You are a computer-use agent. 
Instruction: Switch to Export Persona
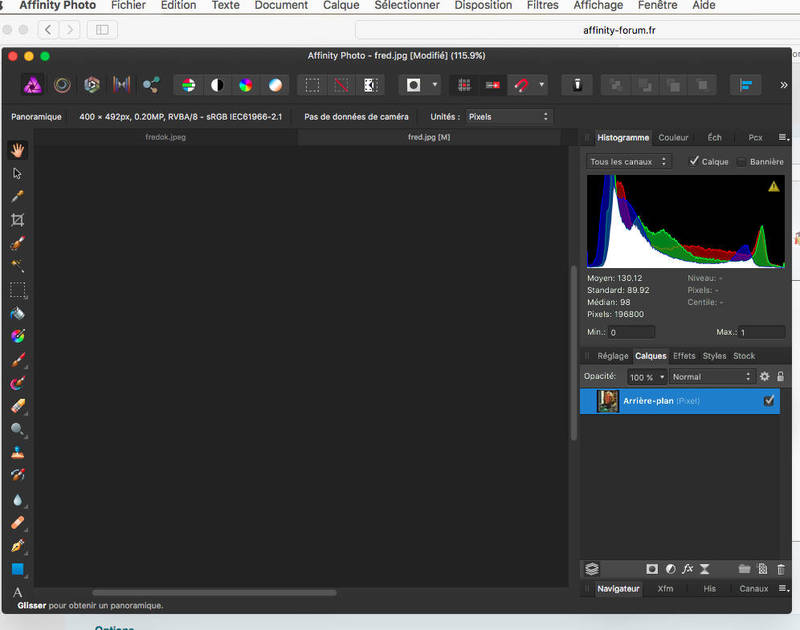click(x=151, y=85)
